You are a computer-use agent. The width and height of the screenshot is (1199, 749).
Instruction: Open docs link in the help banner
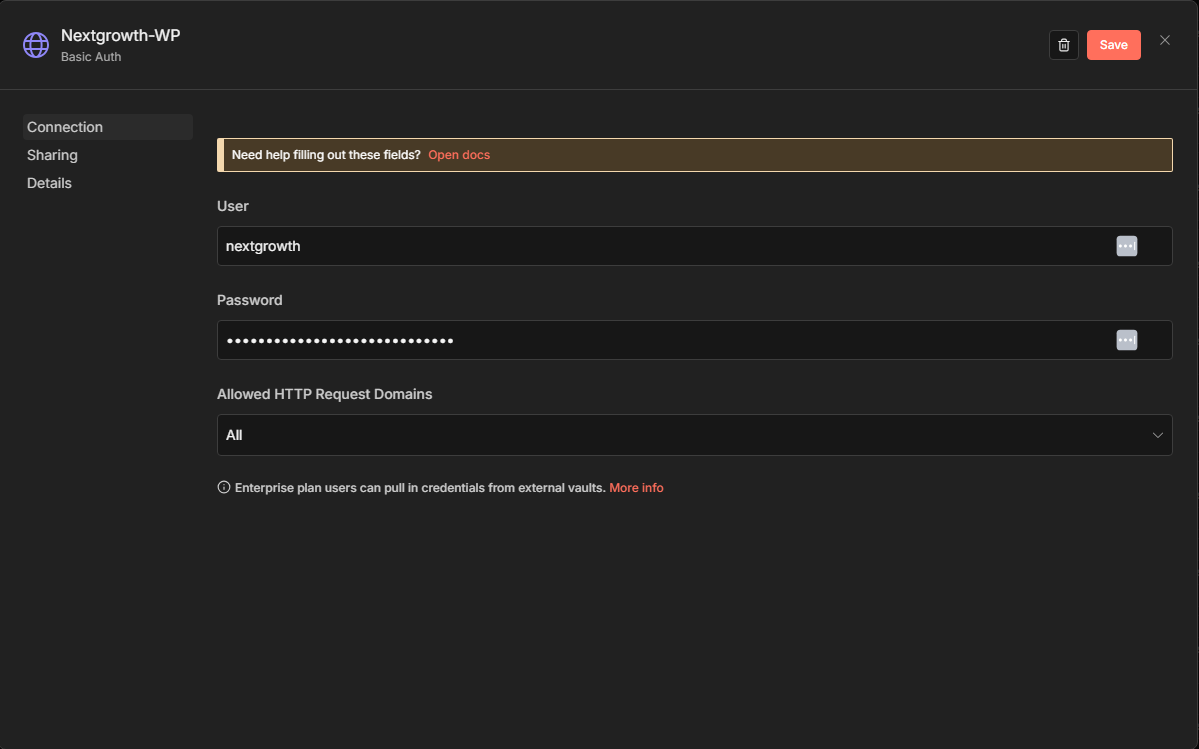459,155
